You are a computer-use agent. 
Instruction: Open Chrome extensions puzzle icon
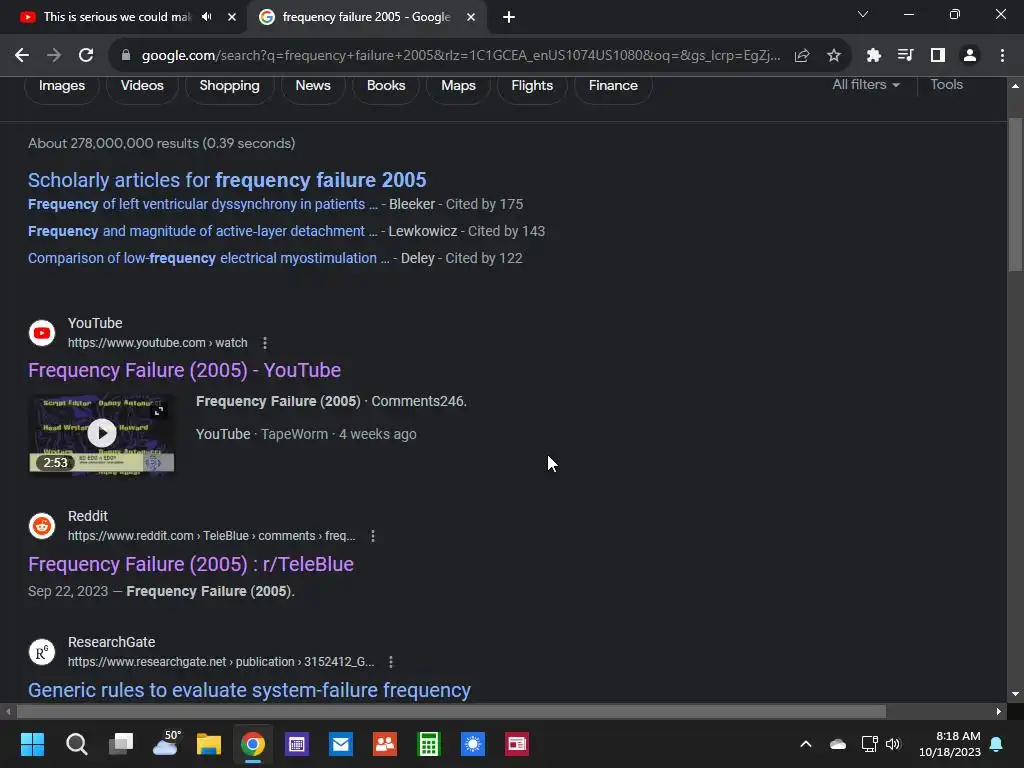click(x=874, y=56)
